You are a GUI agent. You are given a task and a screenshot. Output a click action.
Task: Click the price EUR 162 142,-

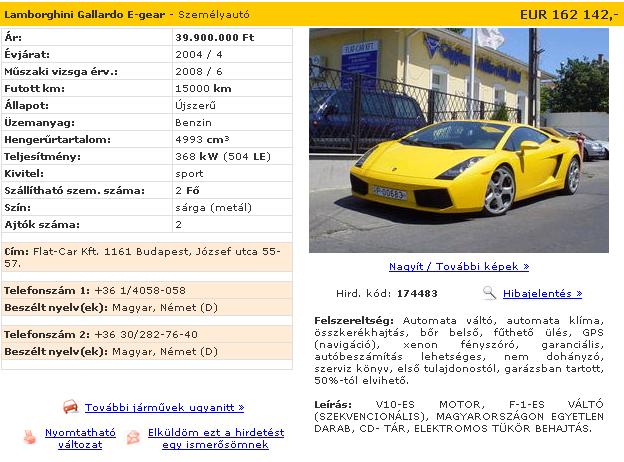569,15
